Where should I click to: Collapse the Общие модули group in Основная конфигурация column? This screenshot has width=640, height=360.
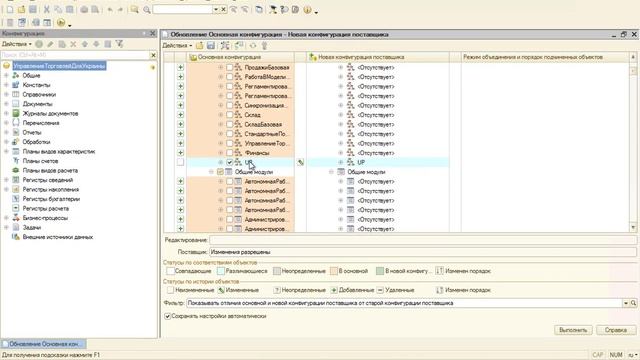click(211, 172)
